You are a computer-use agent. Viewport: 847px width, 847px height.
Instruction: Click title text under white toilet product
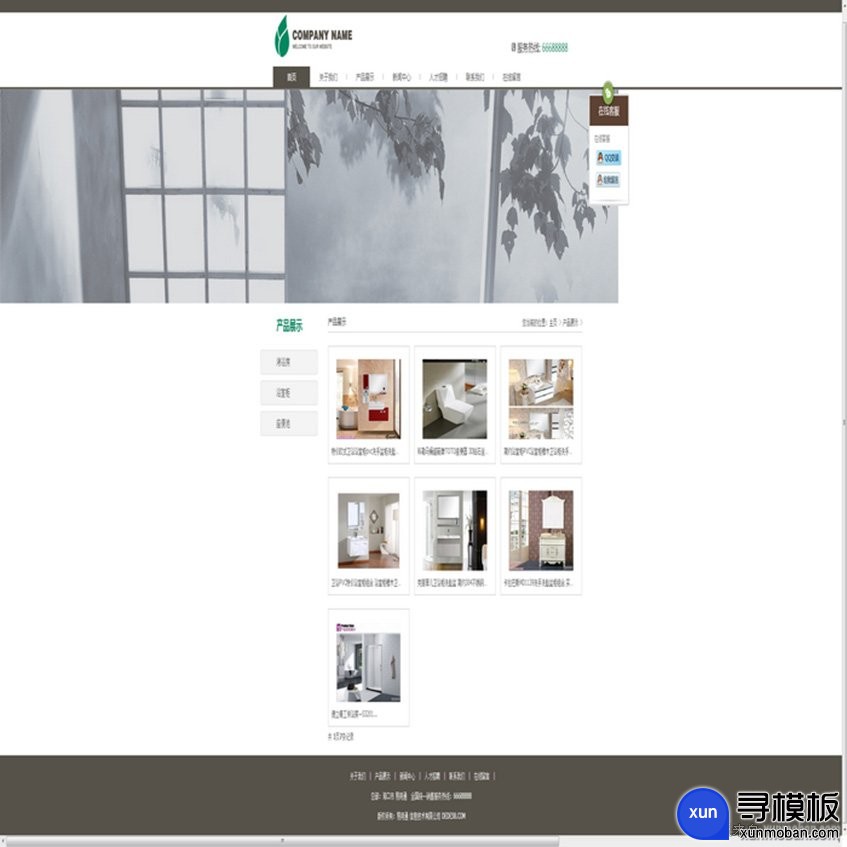pos(452,452)
